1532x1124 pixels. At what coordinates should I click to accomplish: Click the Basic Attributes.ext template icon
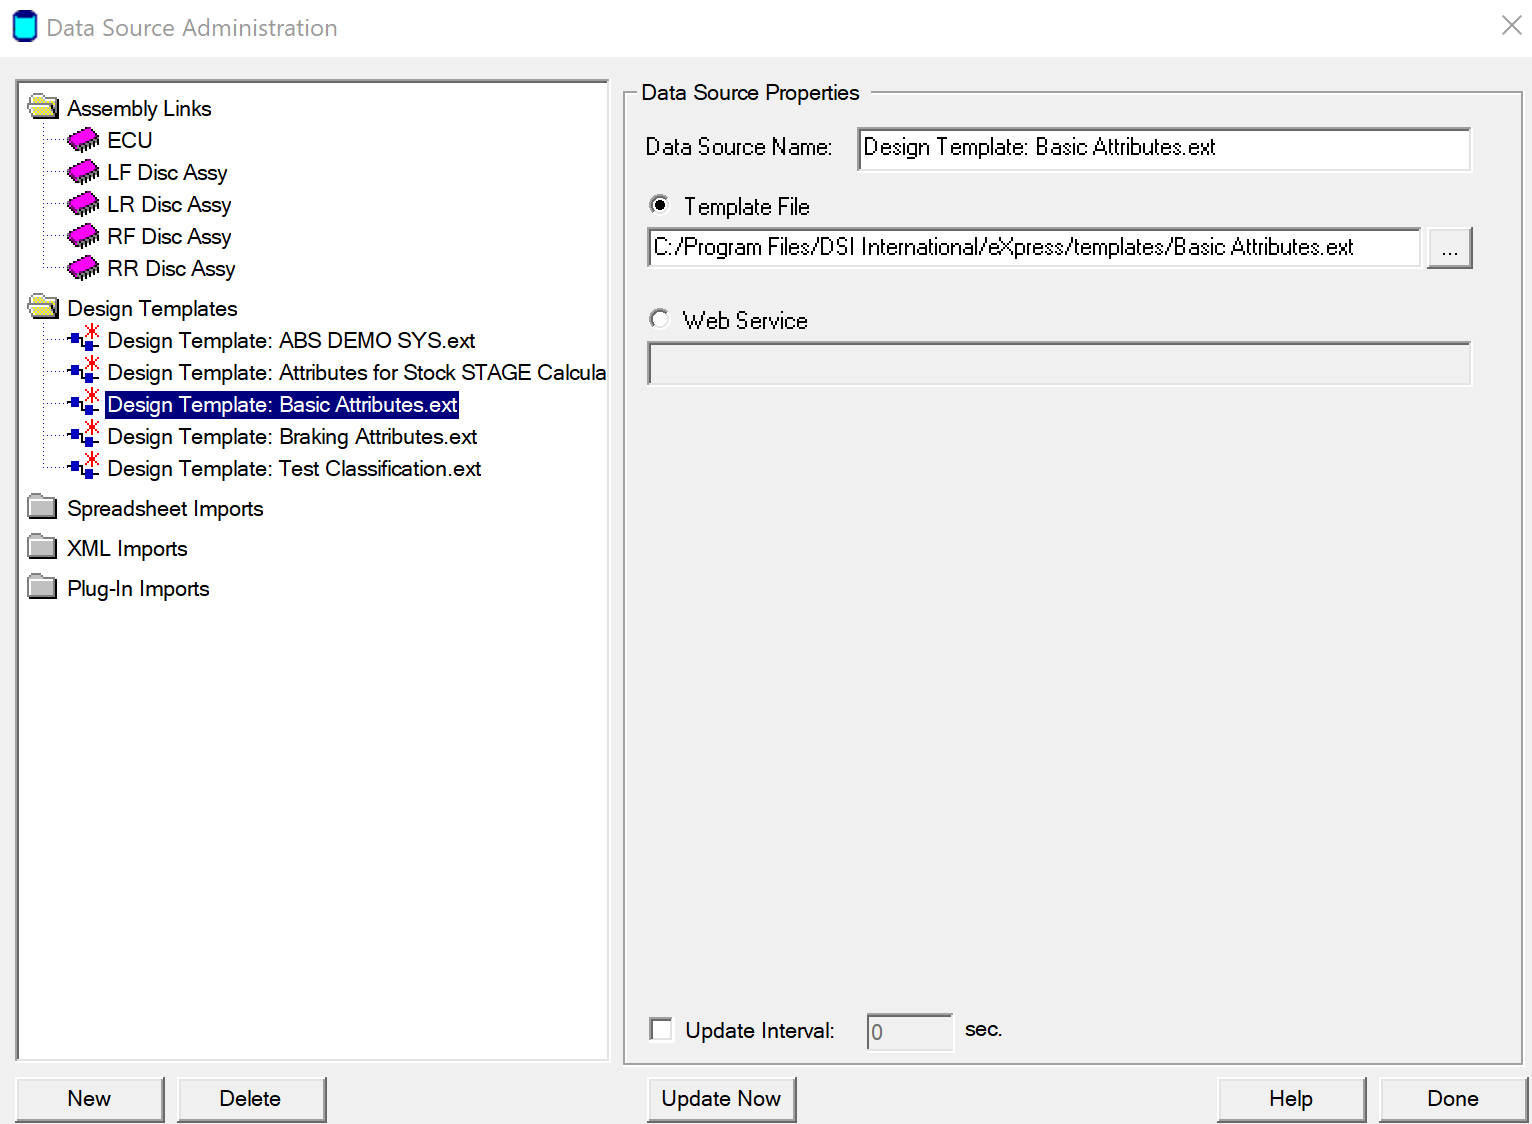pos(84,402)
